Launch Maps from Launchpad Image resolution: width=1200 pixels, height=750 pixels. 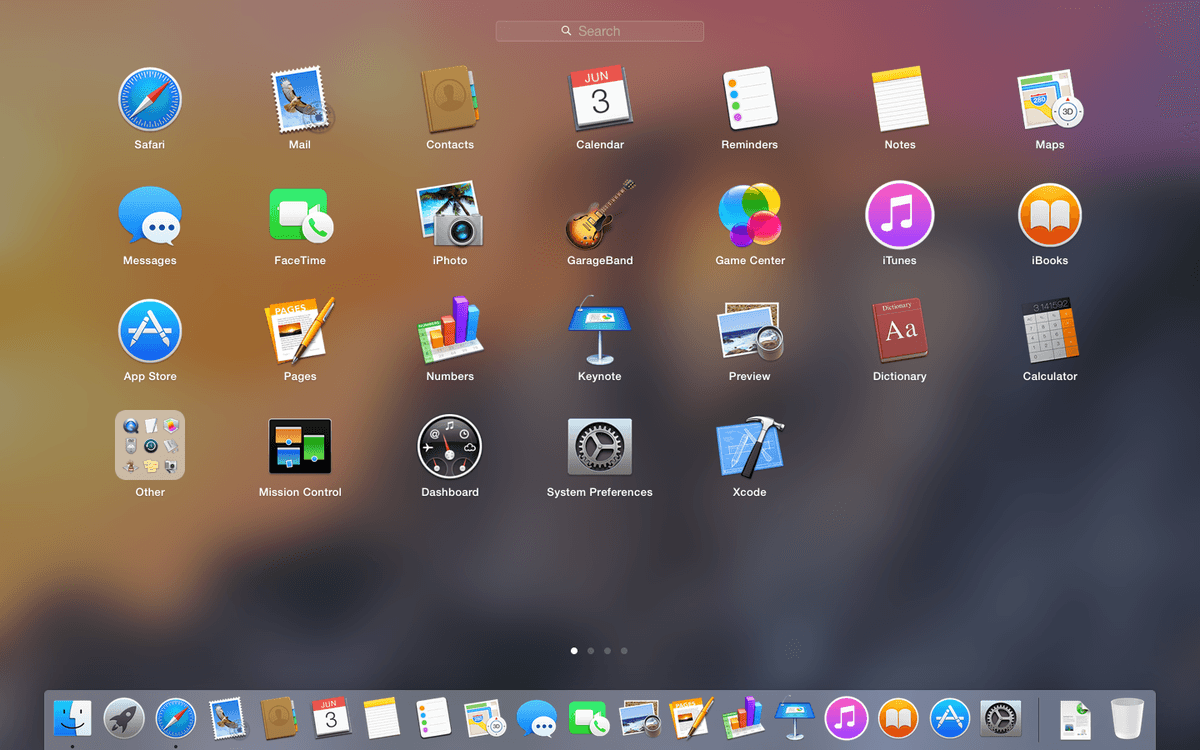tap(1049, 100)
